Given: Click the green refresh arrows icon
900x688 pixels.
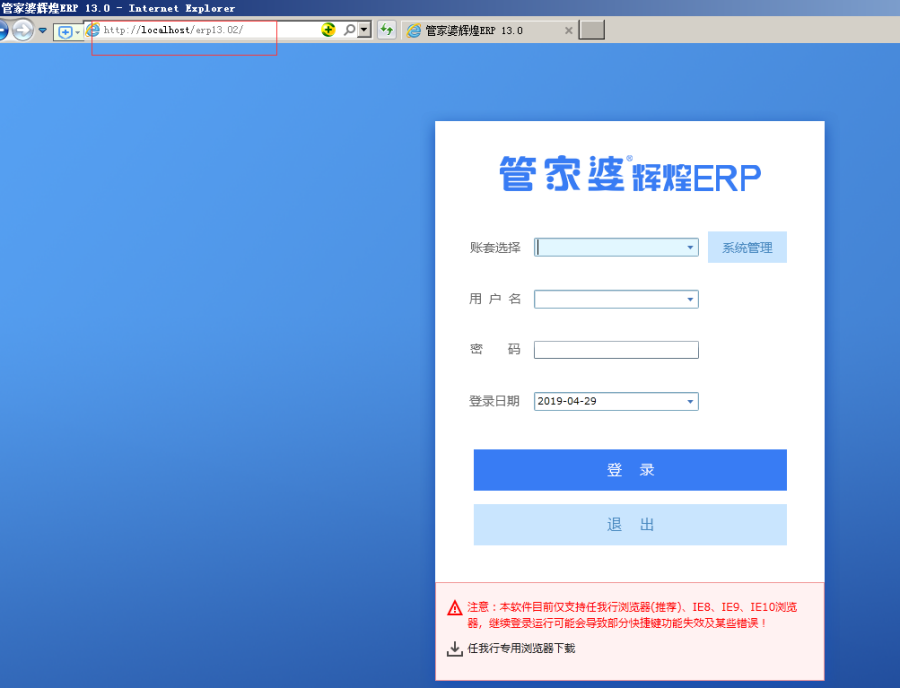Looking at the screenshot, I should [x=386, y=30].
